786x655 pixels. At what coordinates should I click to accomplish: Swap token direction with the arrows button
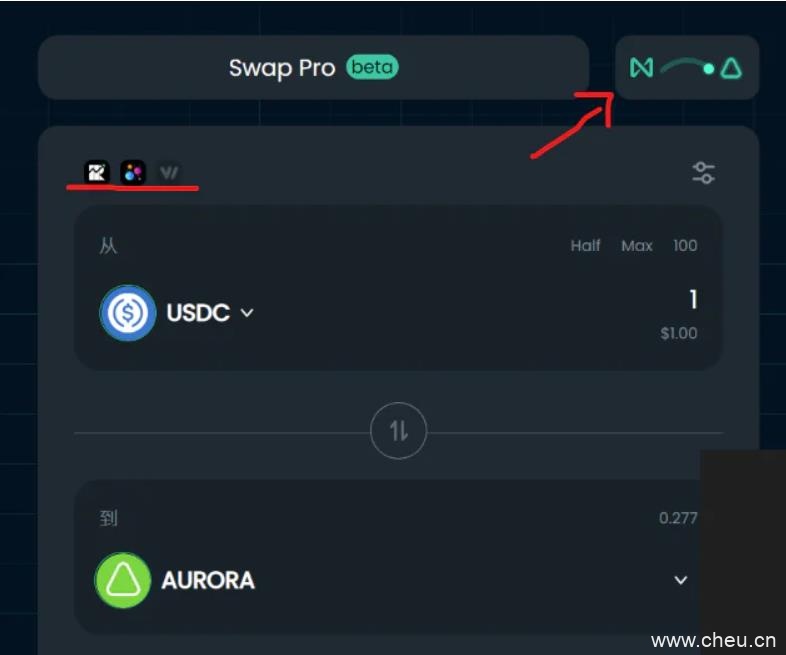click(399, 430)
